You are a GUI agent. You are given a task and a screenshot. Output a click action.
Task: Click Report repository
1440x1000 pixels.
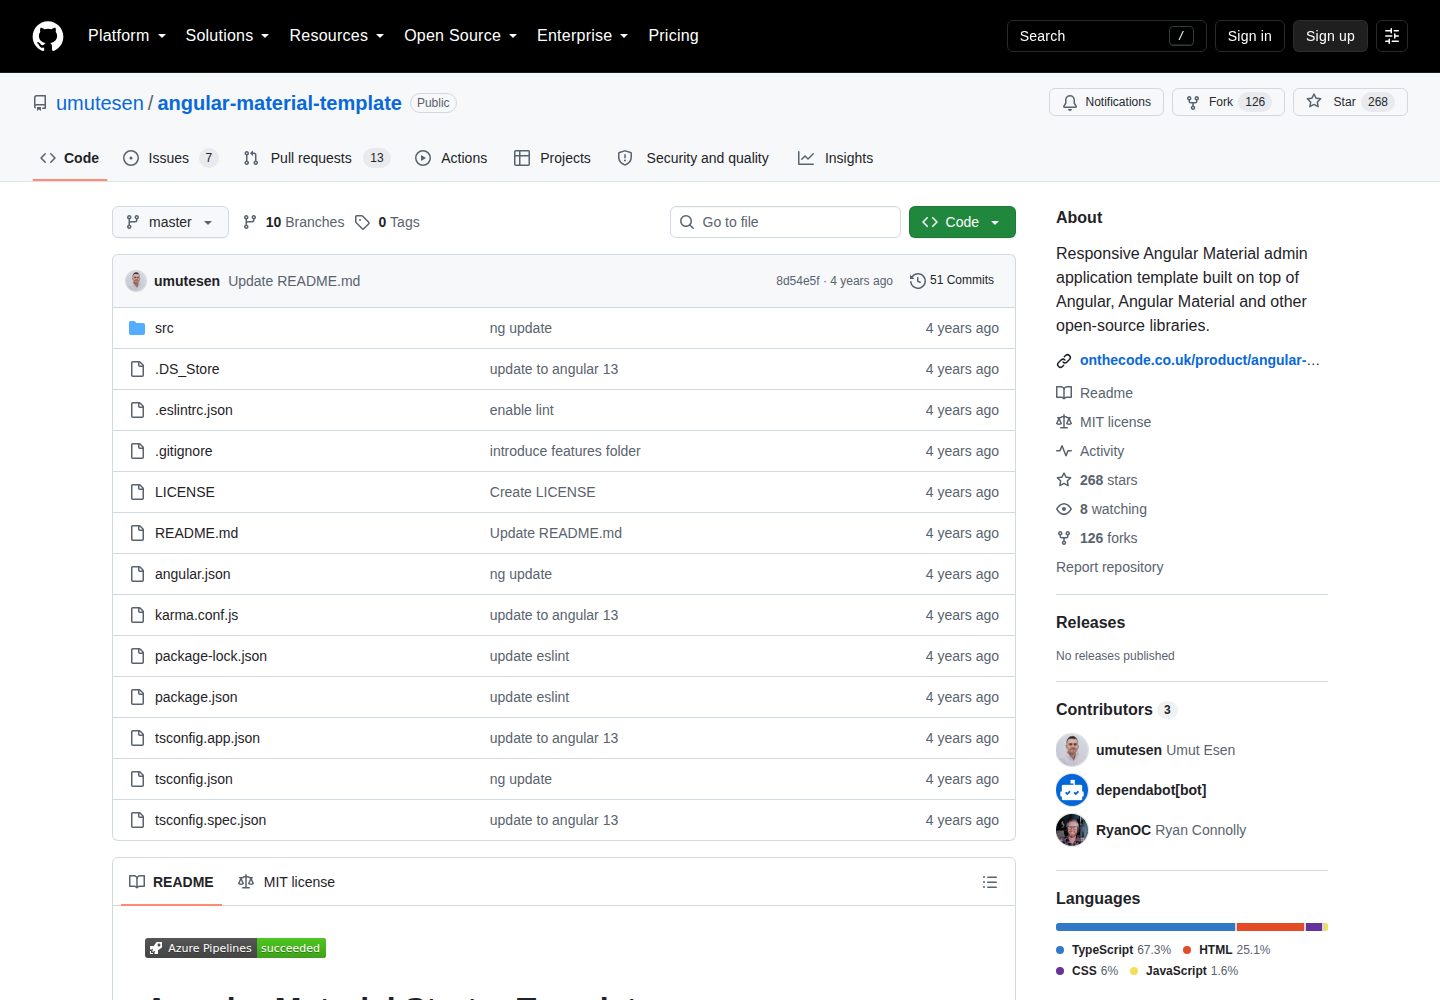pyautogui.click(x=1109, y=567)
